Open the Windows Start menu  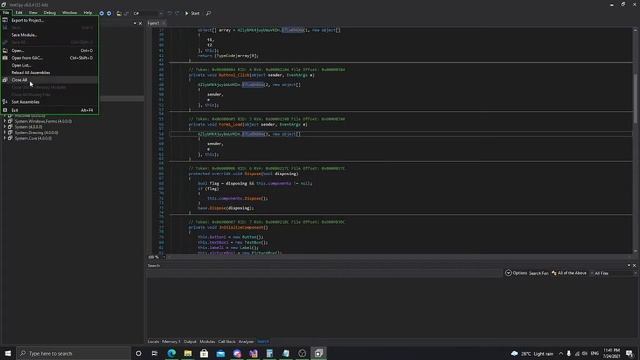[x=8, y=353]
